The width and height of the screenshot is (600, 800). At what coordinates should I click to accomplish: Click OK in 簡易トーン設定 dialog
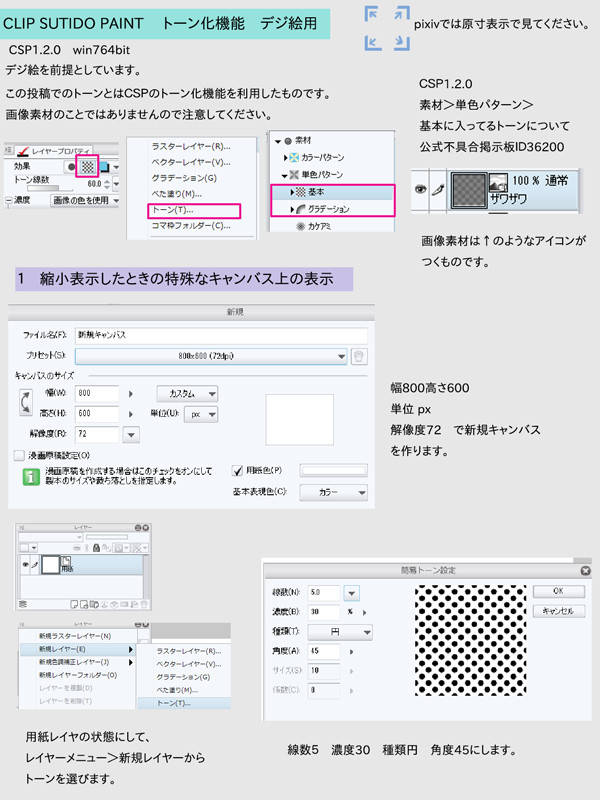click(x=559, y=591)
